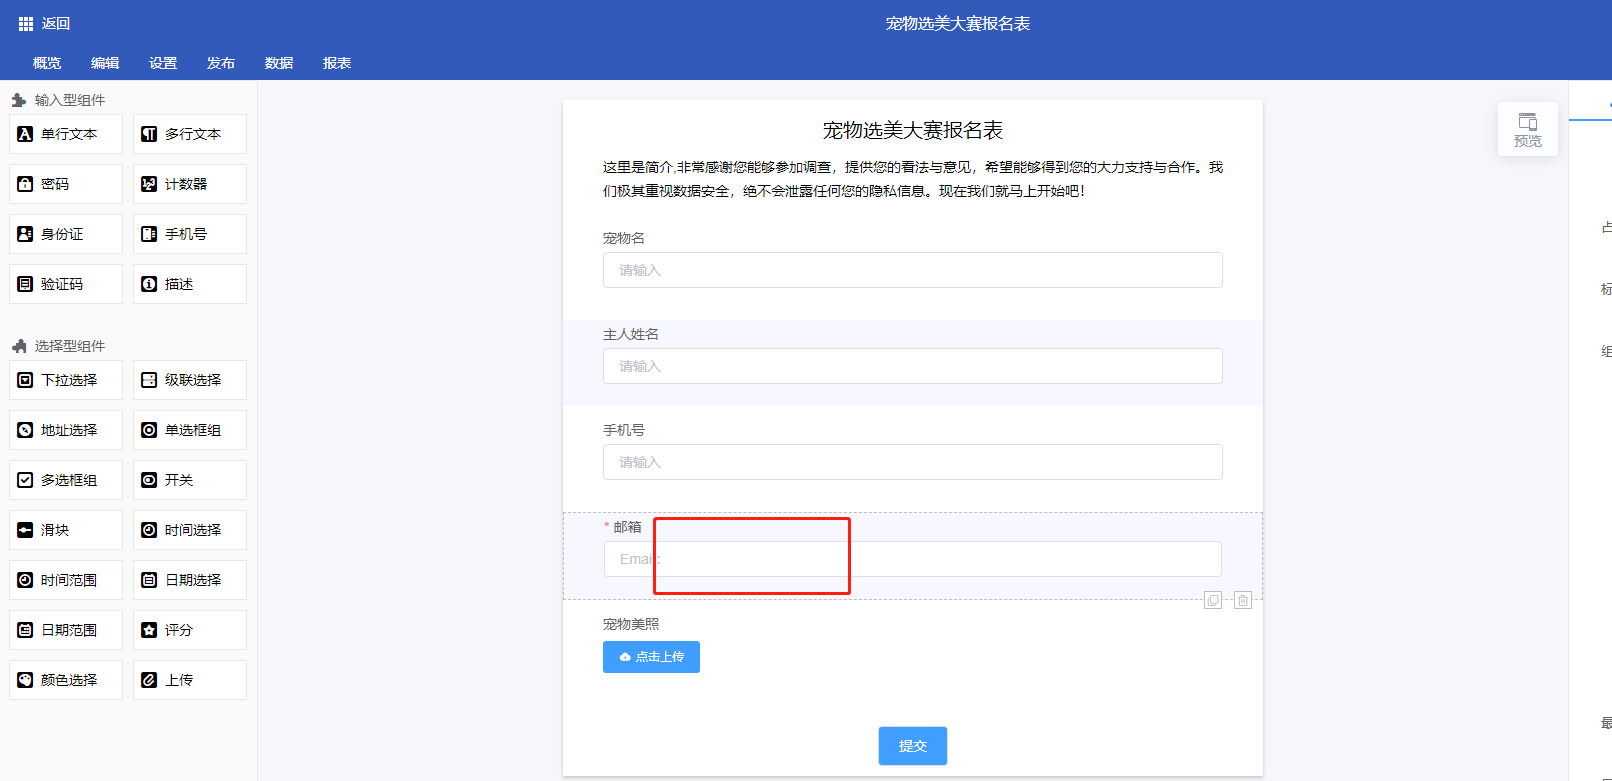The width and height of the screenshot is (1612, 781).
Task: Choose the 身份证 ID card component
Action: click(x=66, y=234)
